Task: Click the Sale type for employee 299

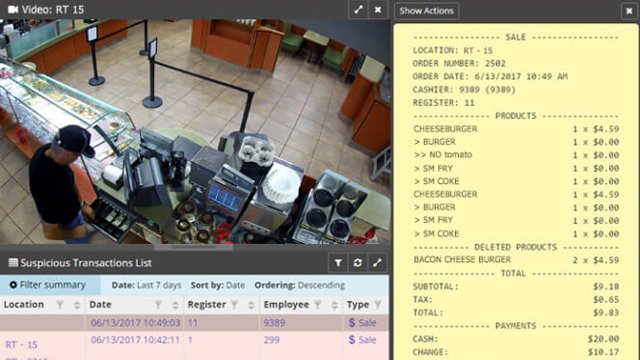Action: coord(362,340)
